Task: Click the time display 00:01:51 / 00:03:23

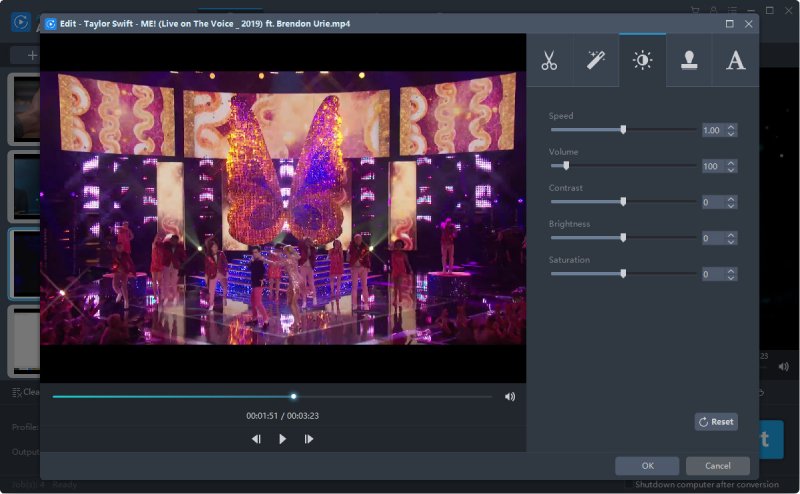Action: [x=282, y=415]
